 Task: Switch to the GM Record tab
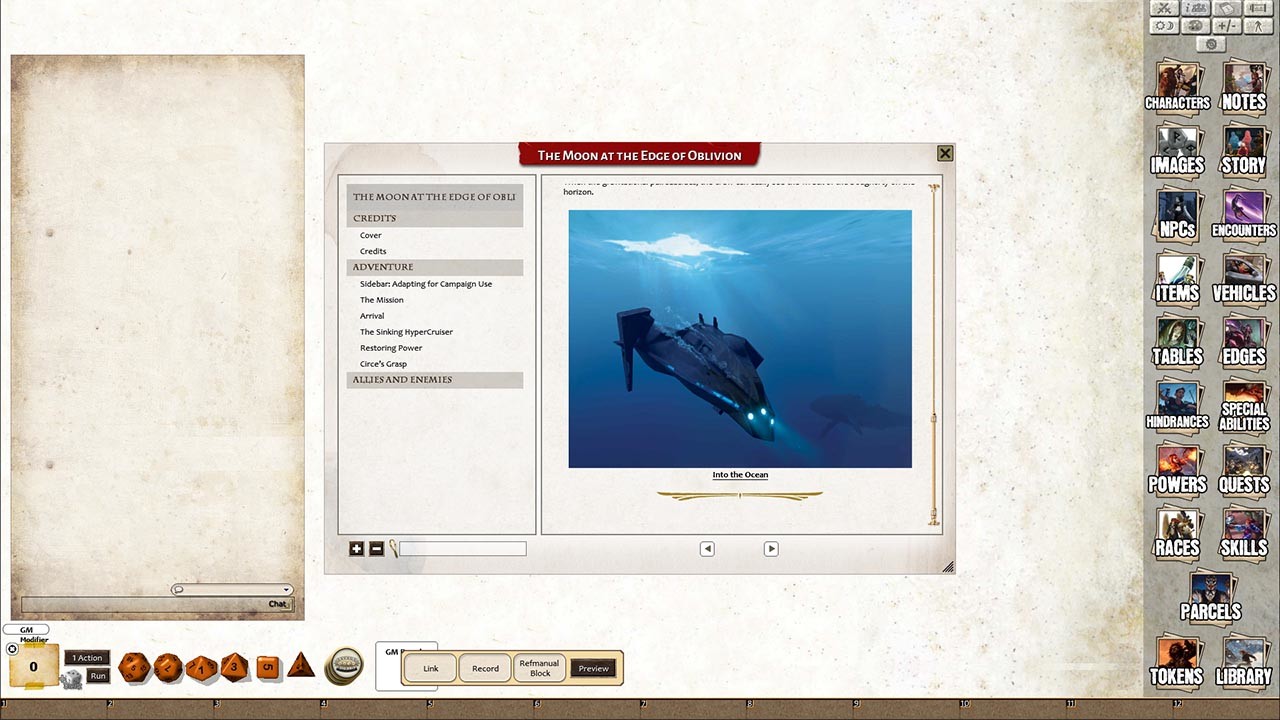tap(484, 668)
